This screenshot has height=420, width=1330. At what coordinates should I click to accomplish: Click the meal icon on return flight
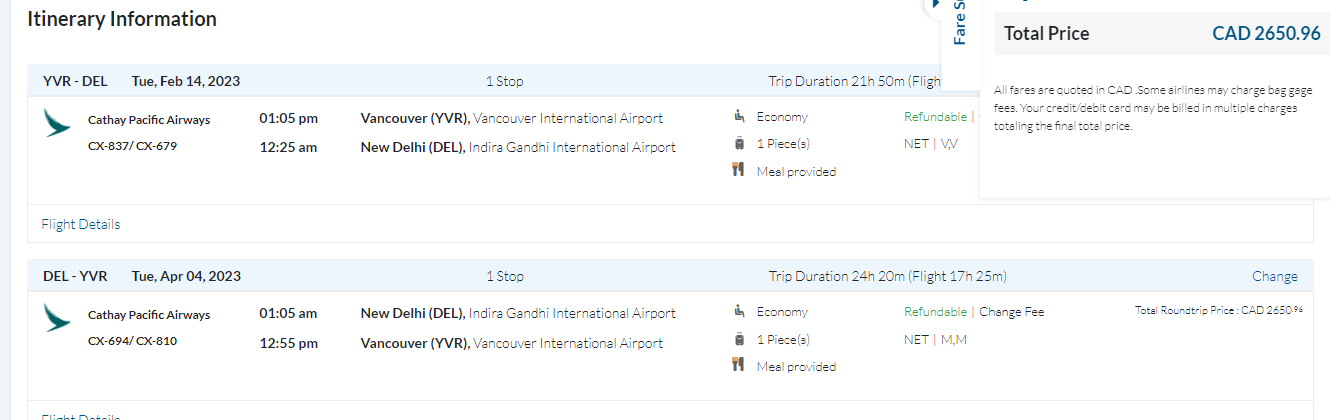(739, 366)
